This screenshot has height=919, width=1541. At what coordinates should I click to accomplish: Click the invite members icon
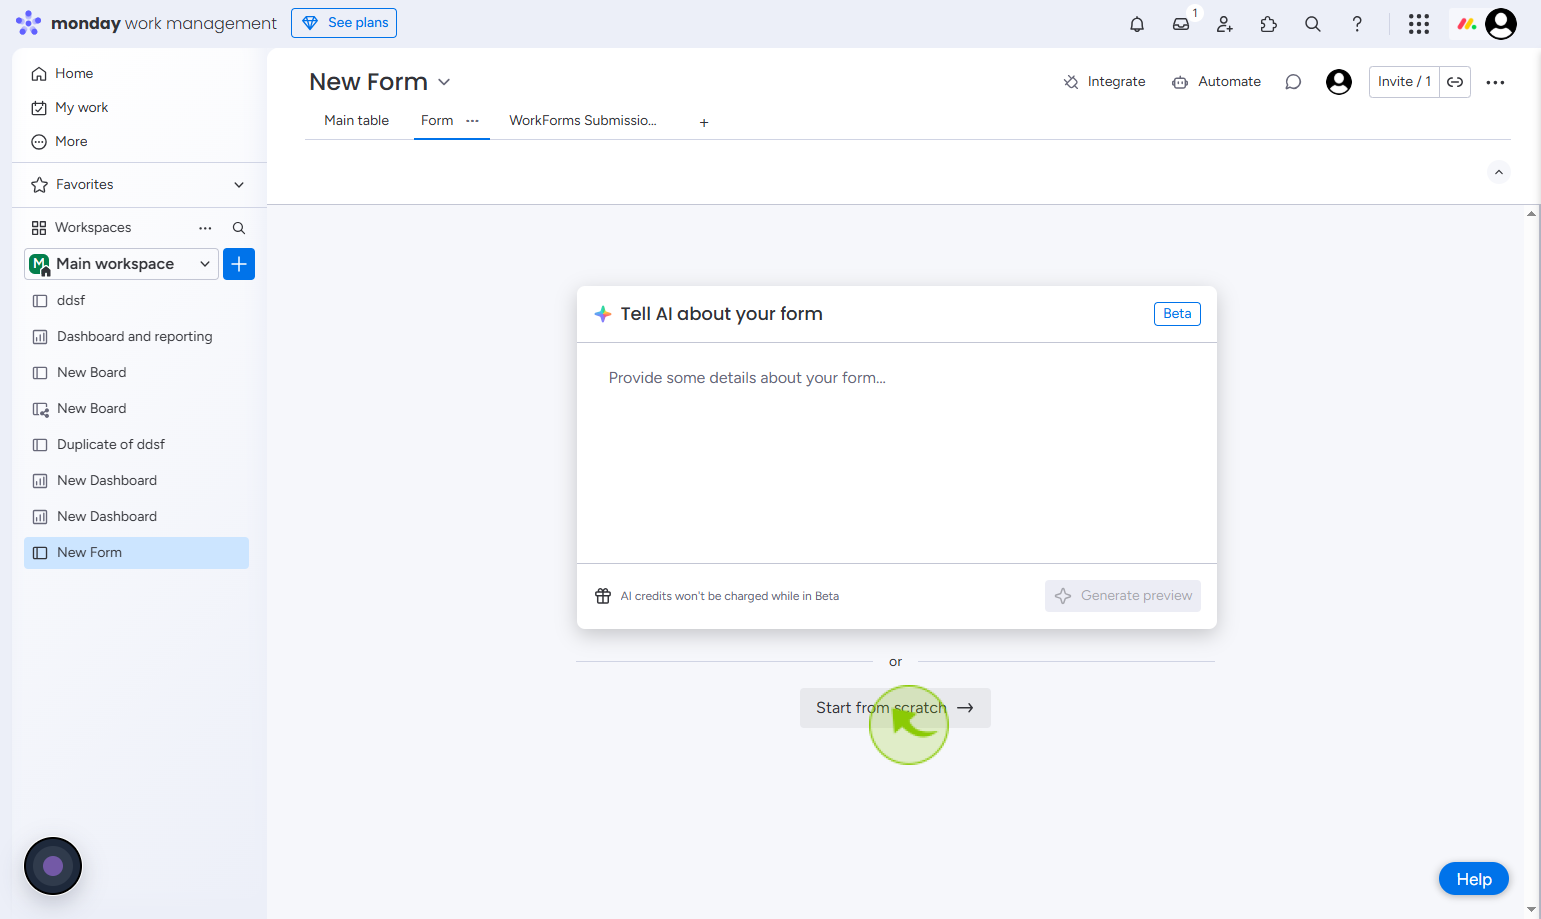pos(1225,24)
